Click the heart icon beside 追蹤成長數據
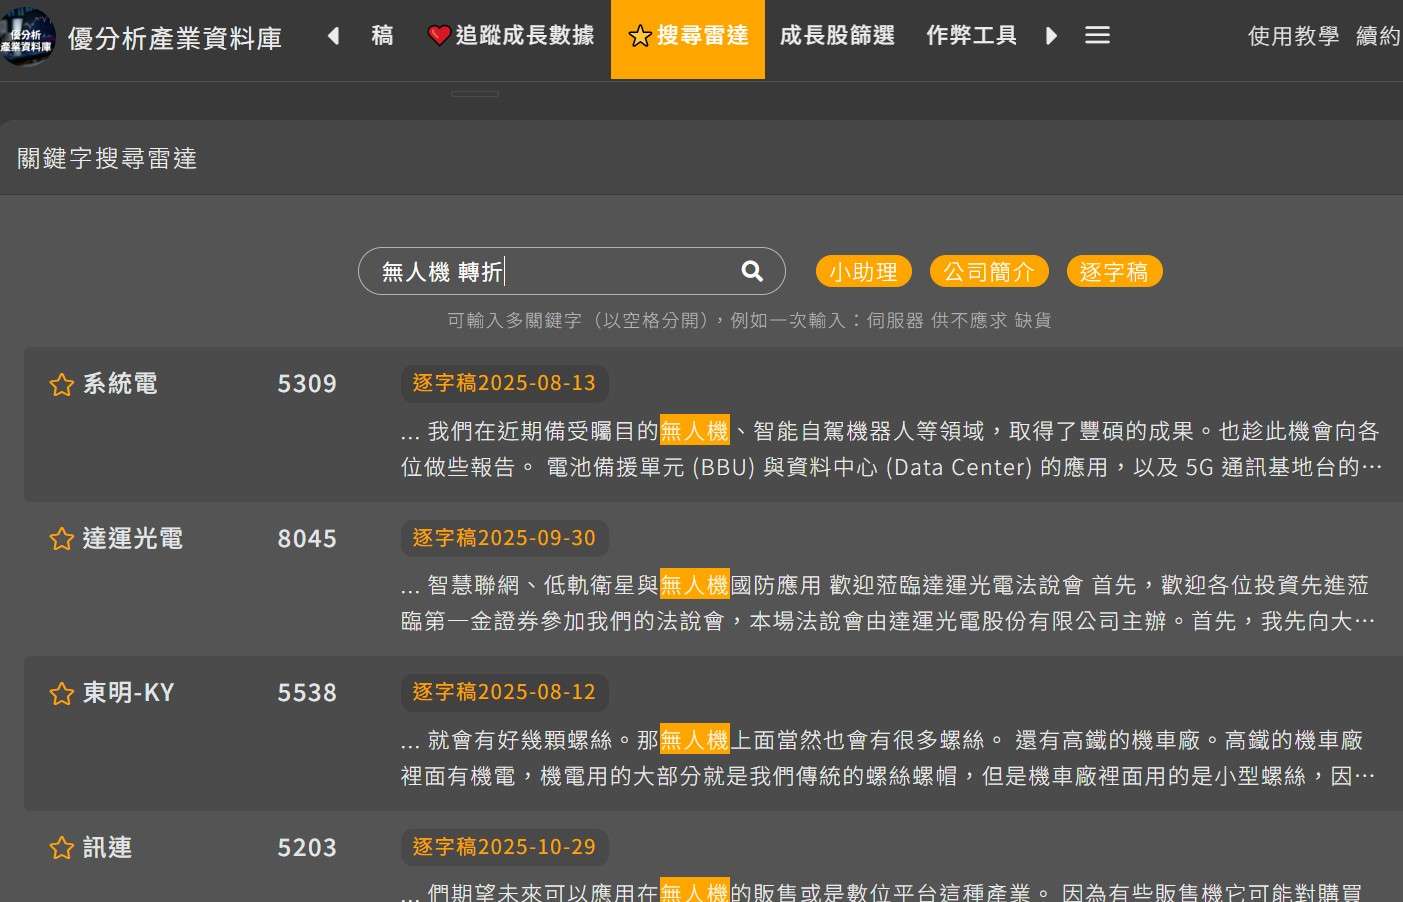Viewport: 1403px width, 902px height. pyautogui.click(x=440, y=34)
